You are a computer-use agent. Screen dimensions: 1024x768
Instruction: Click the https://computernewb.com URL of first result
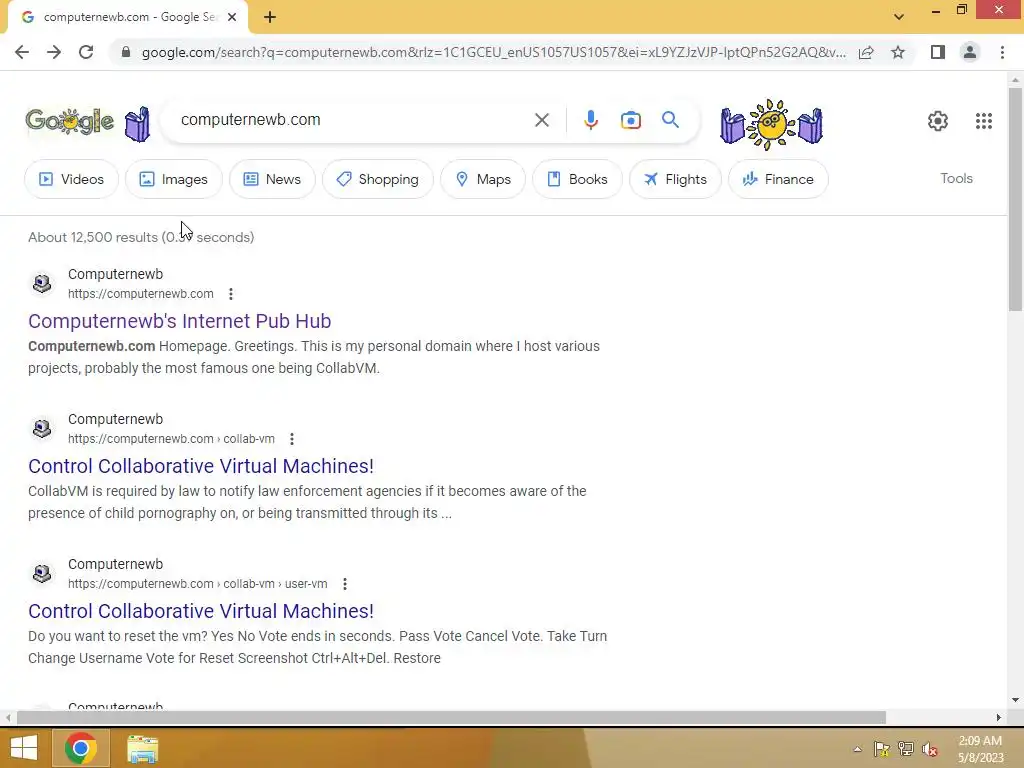coord(140,294)
